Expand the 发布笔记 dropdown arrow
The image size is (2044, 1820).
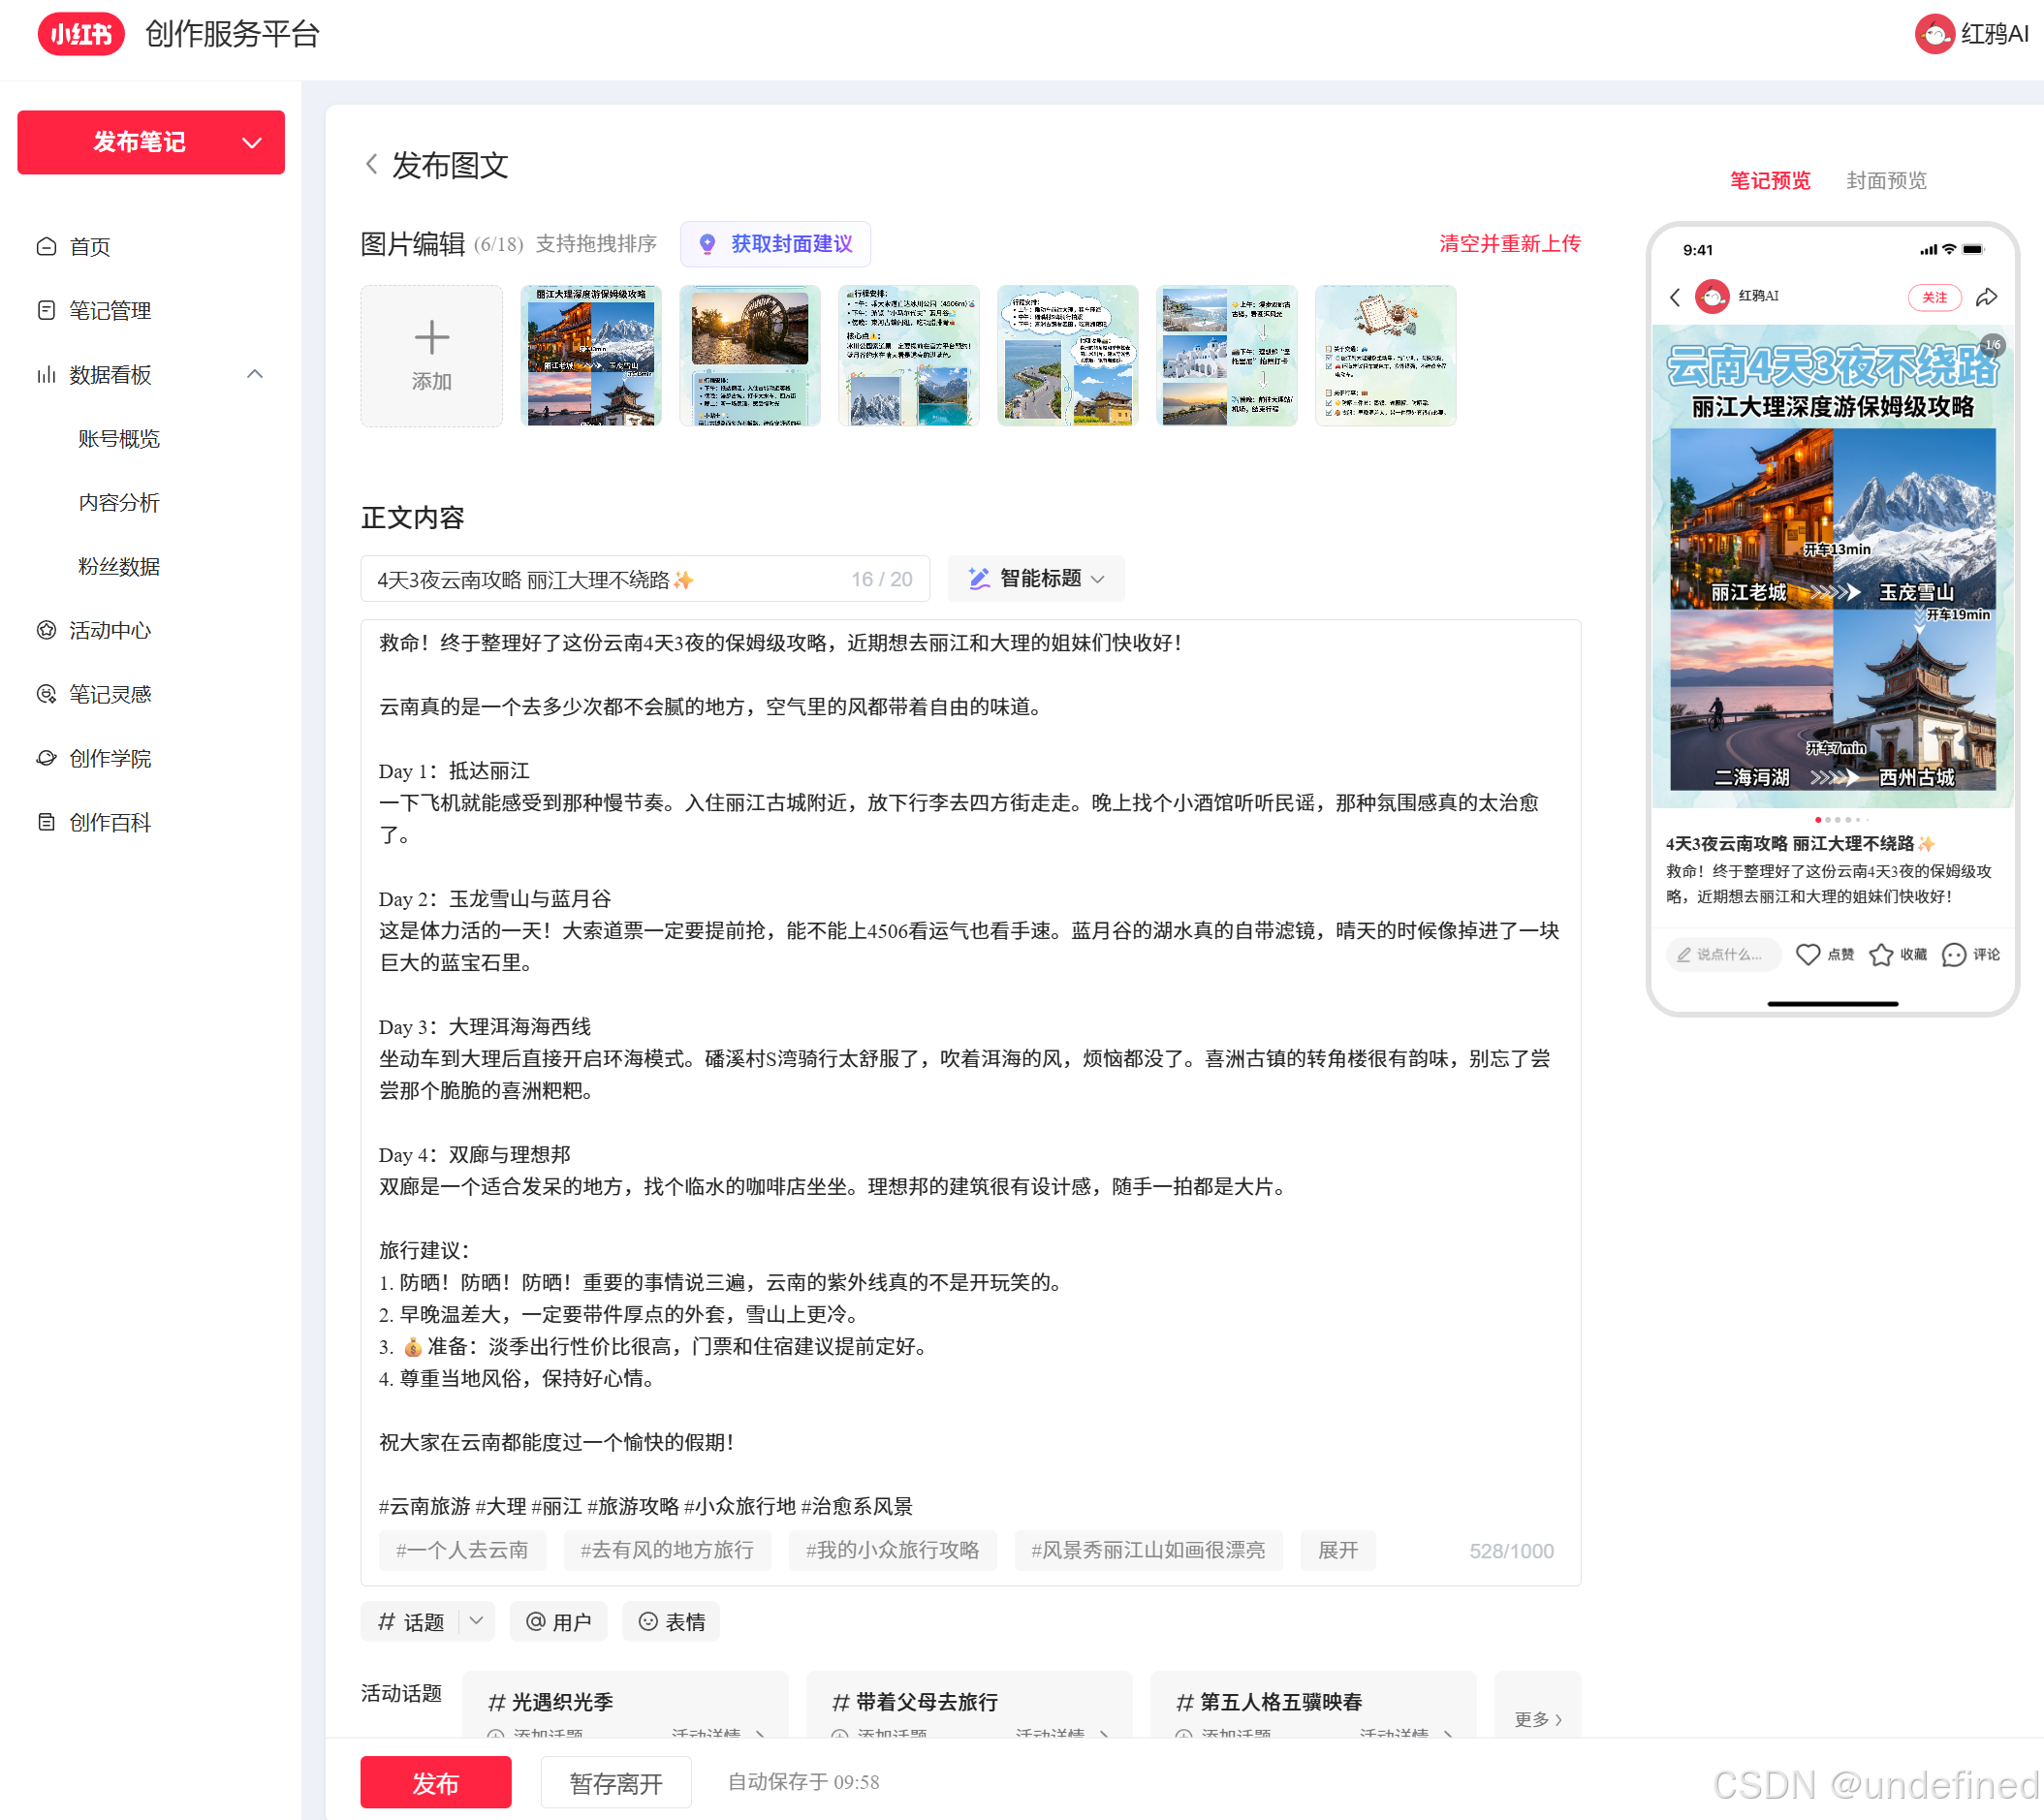(x=252, y=143)
